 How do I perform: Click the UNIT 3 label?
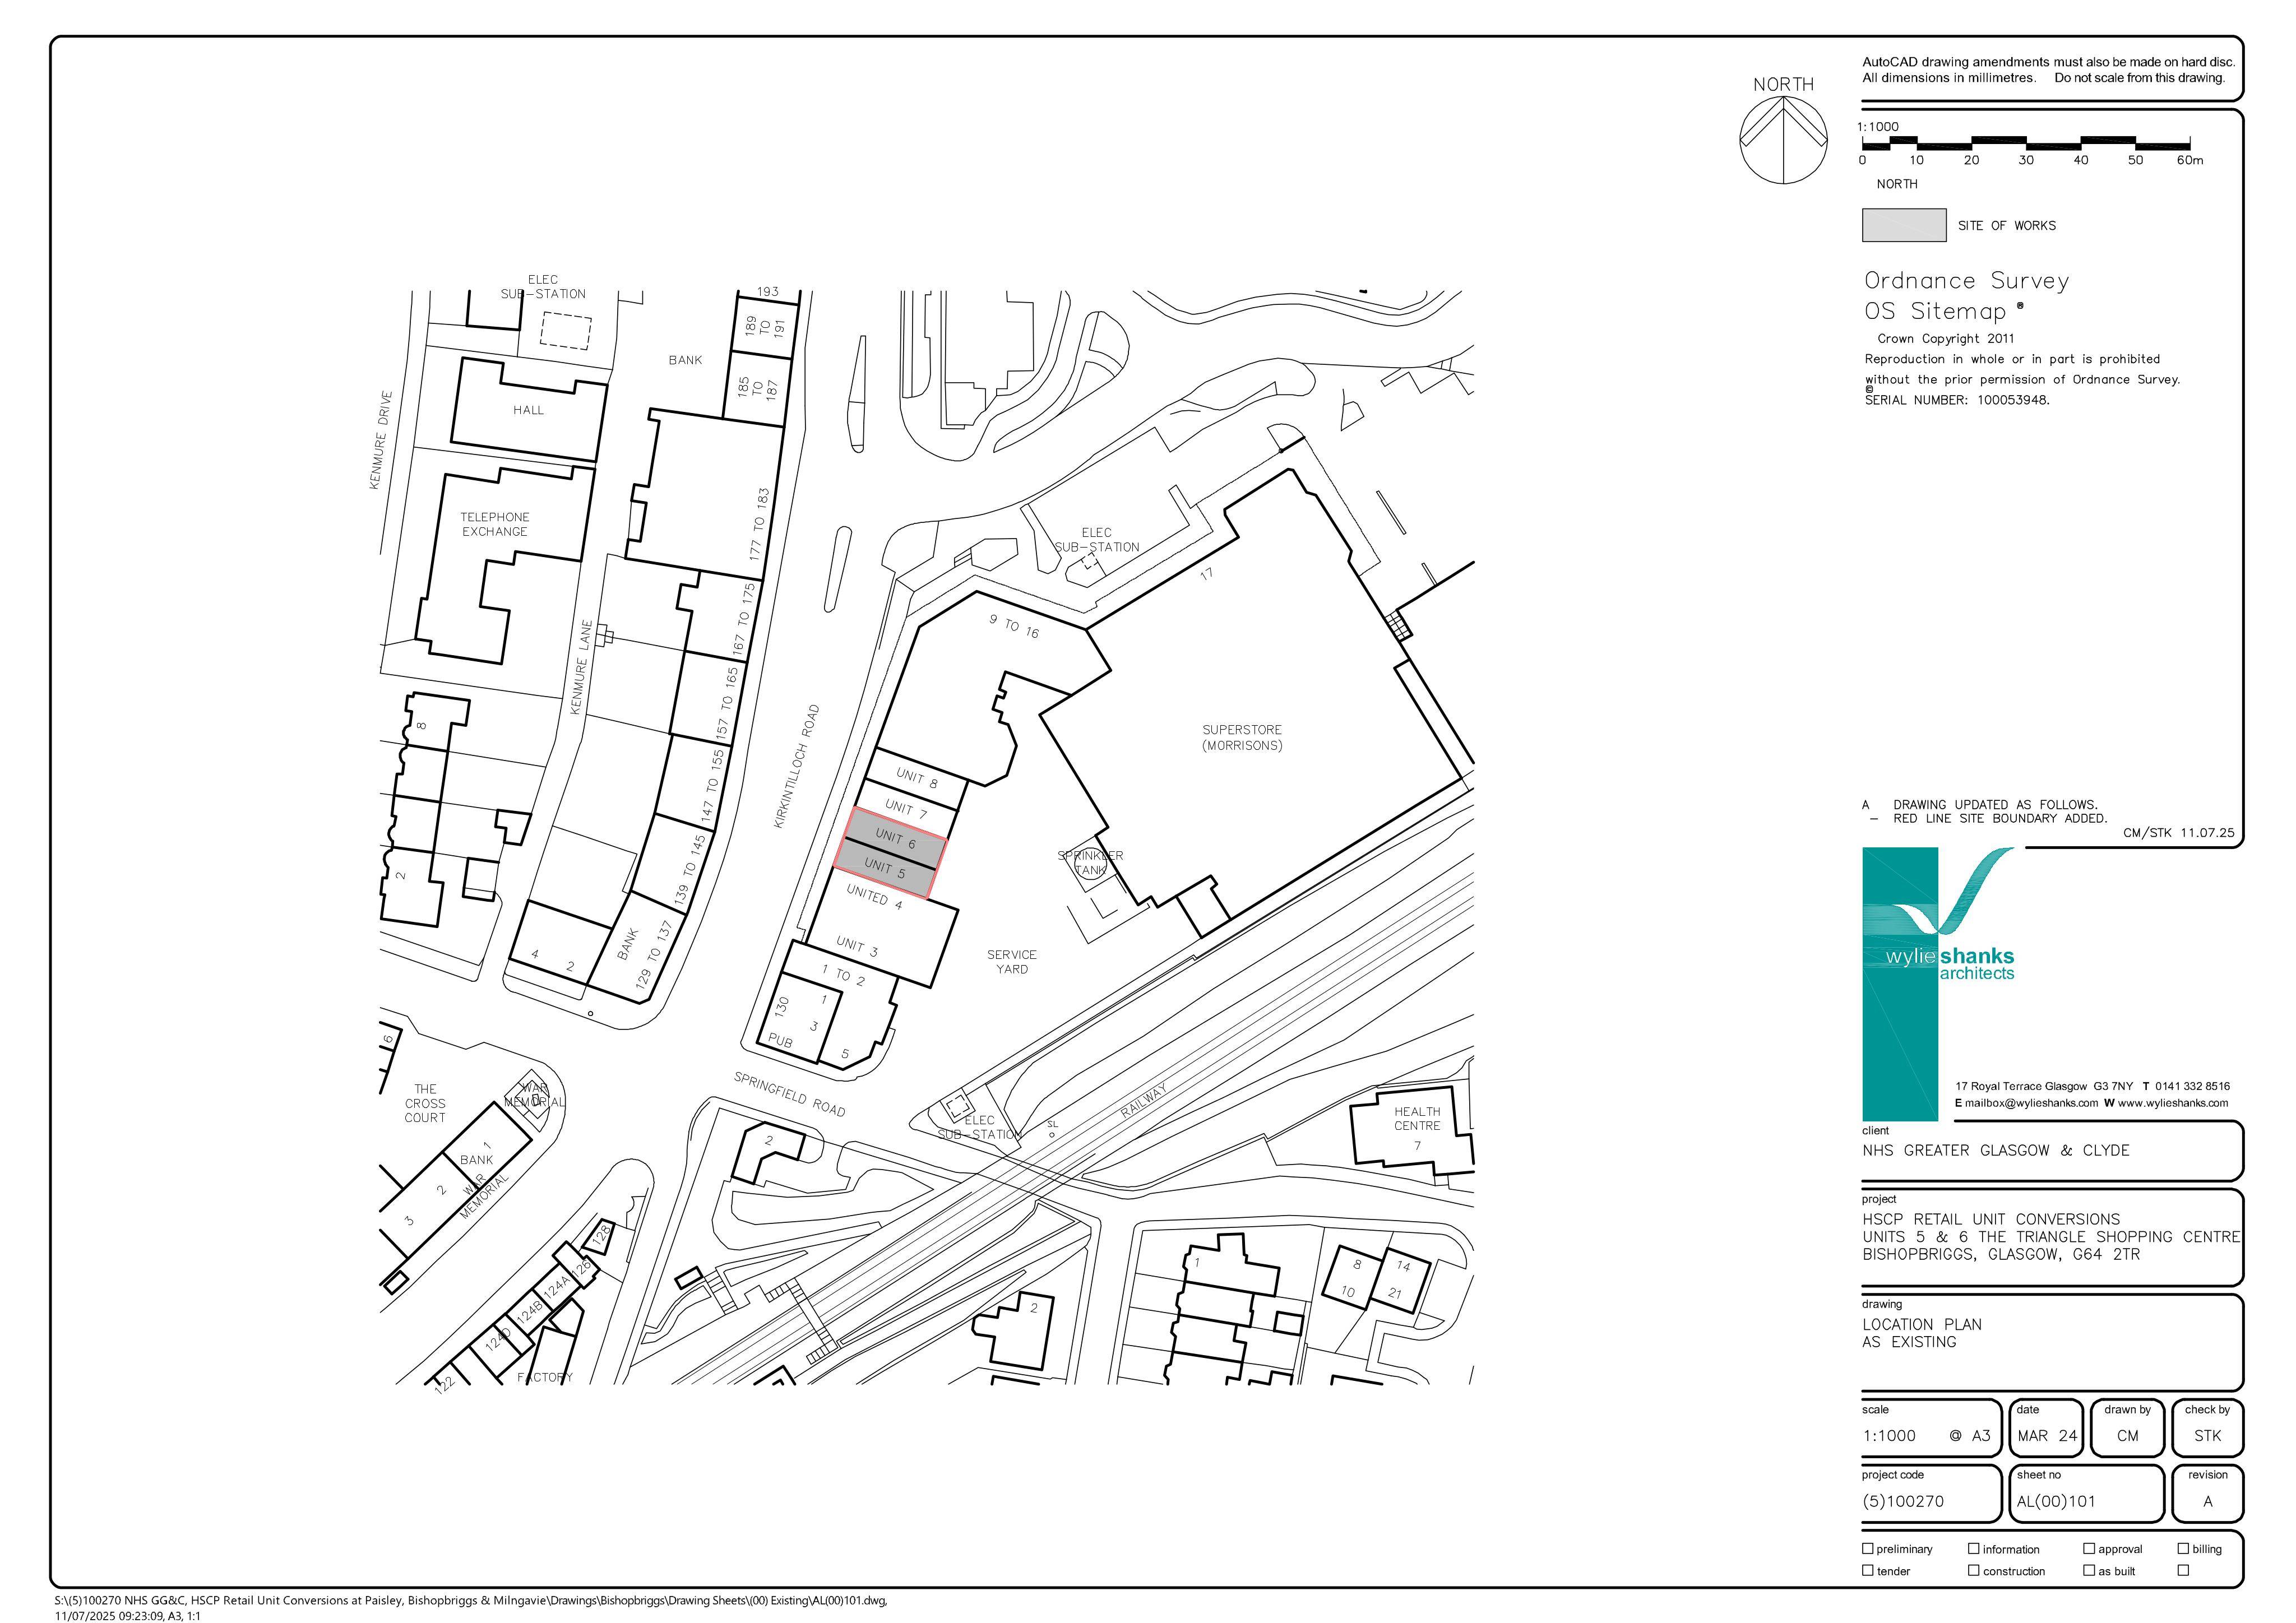(x=857, y=946)
